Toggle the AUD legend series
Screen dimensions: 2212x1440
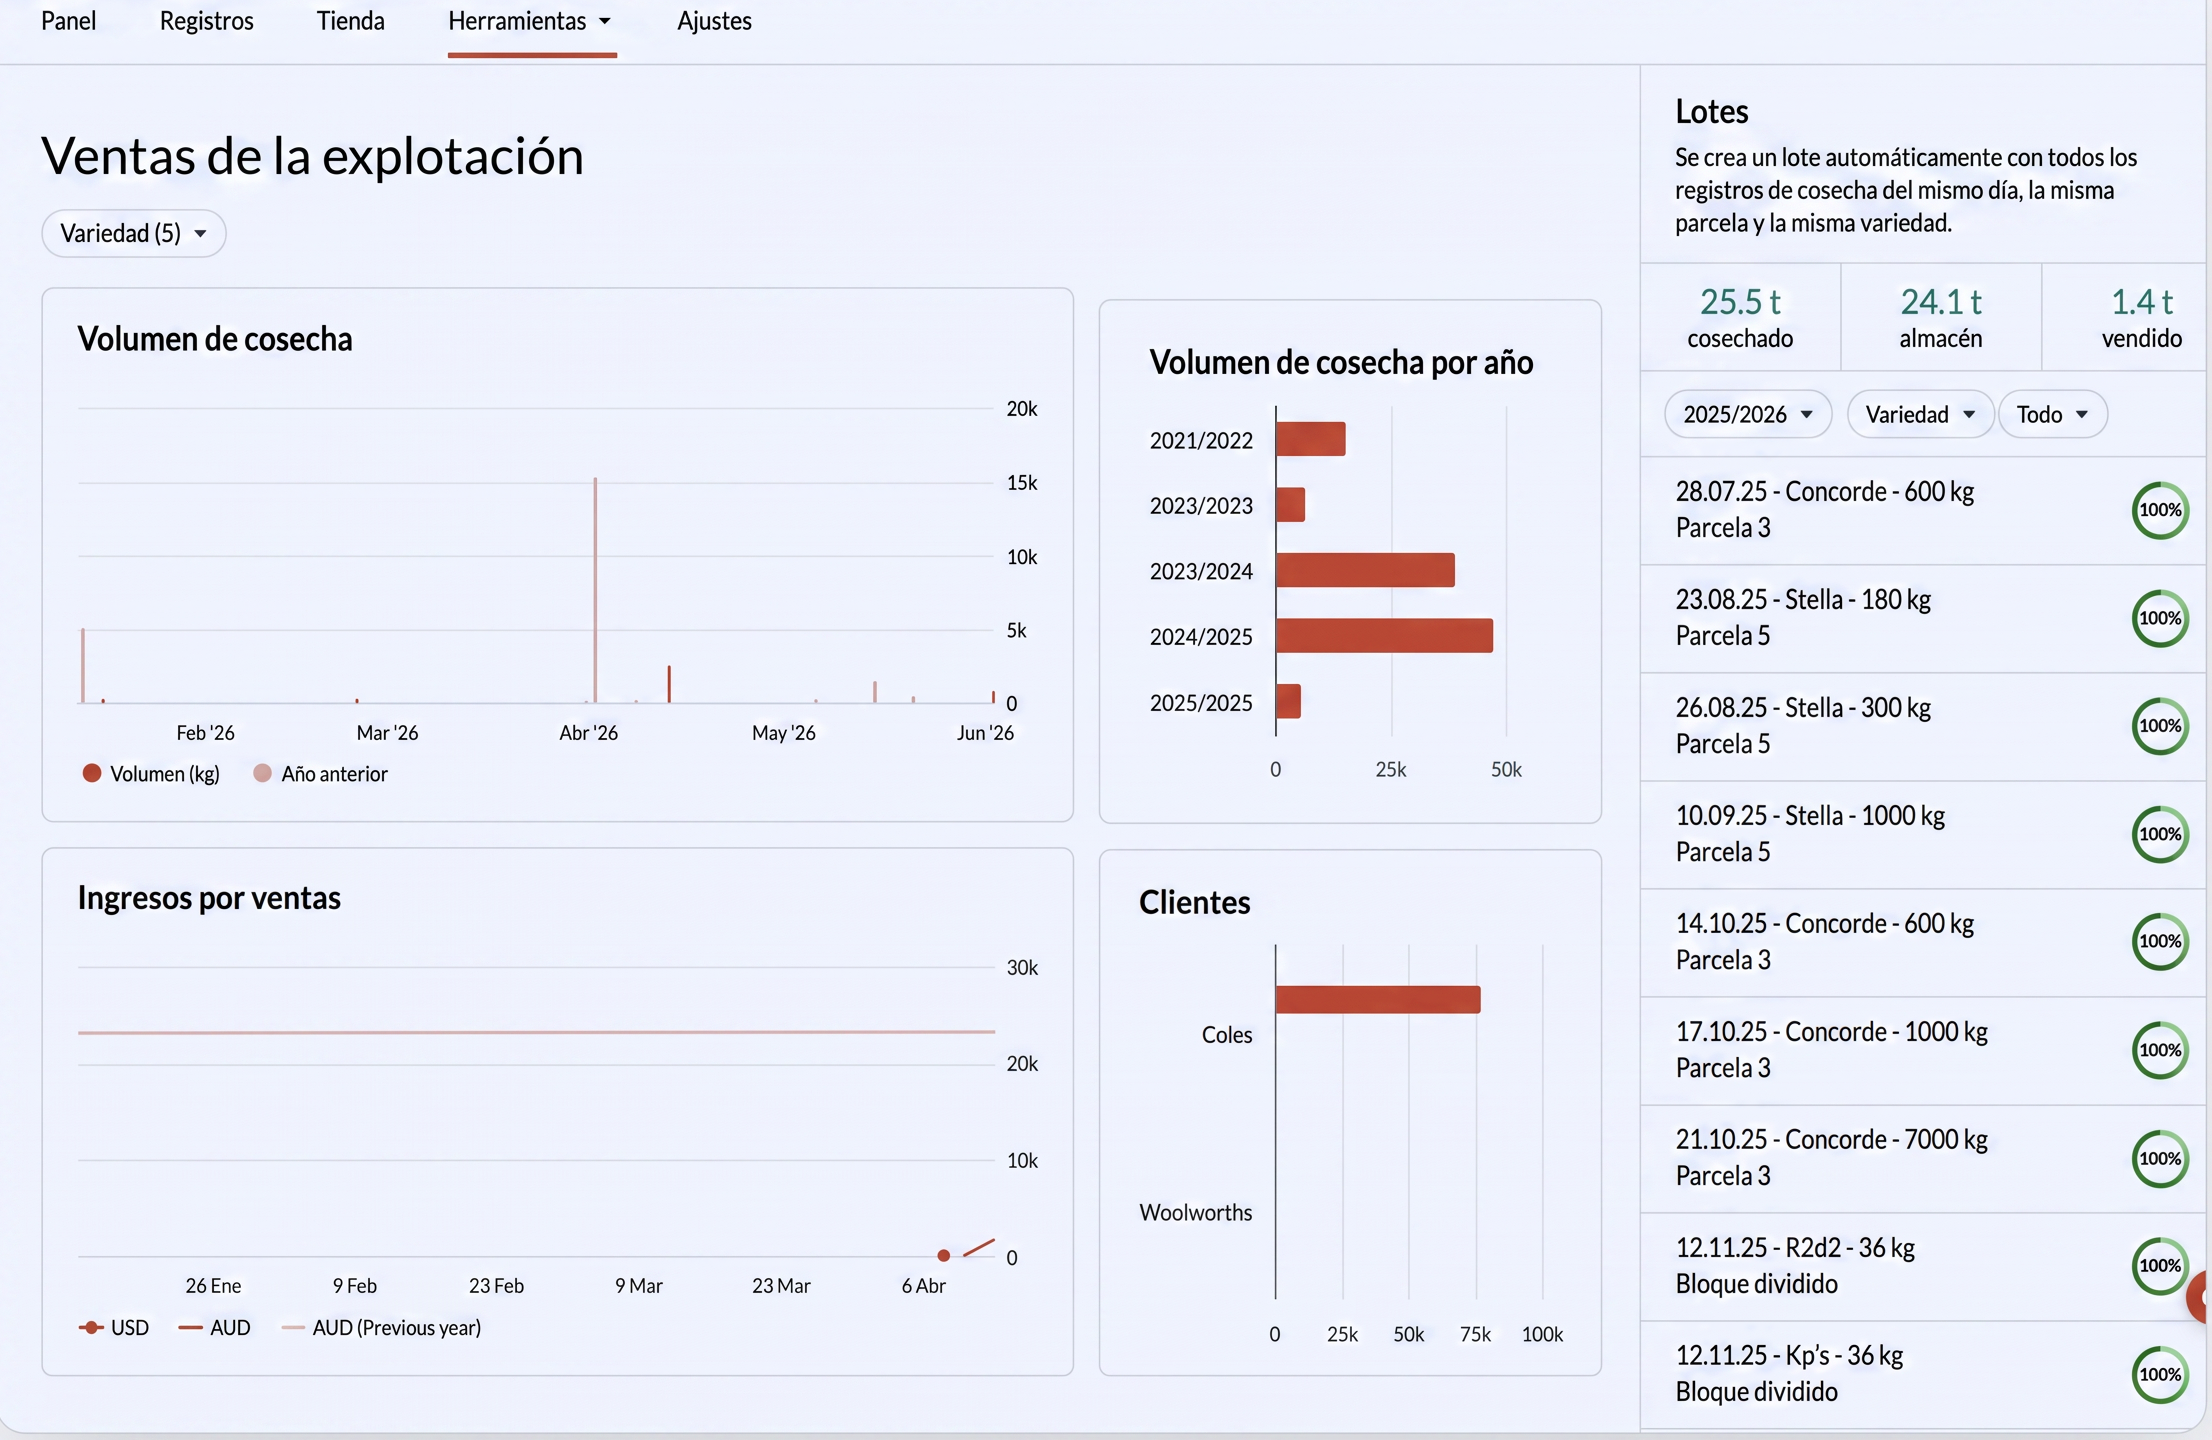point(214,1327)
